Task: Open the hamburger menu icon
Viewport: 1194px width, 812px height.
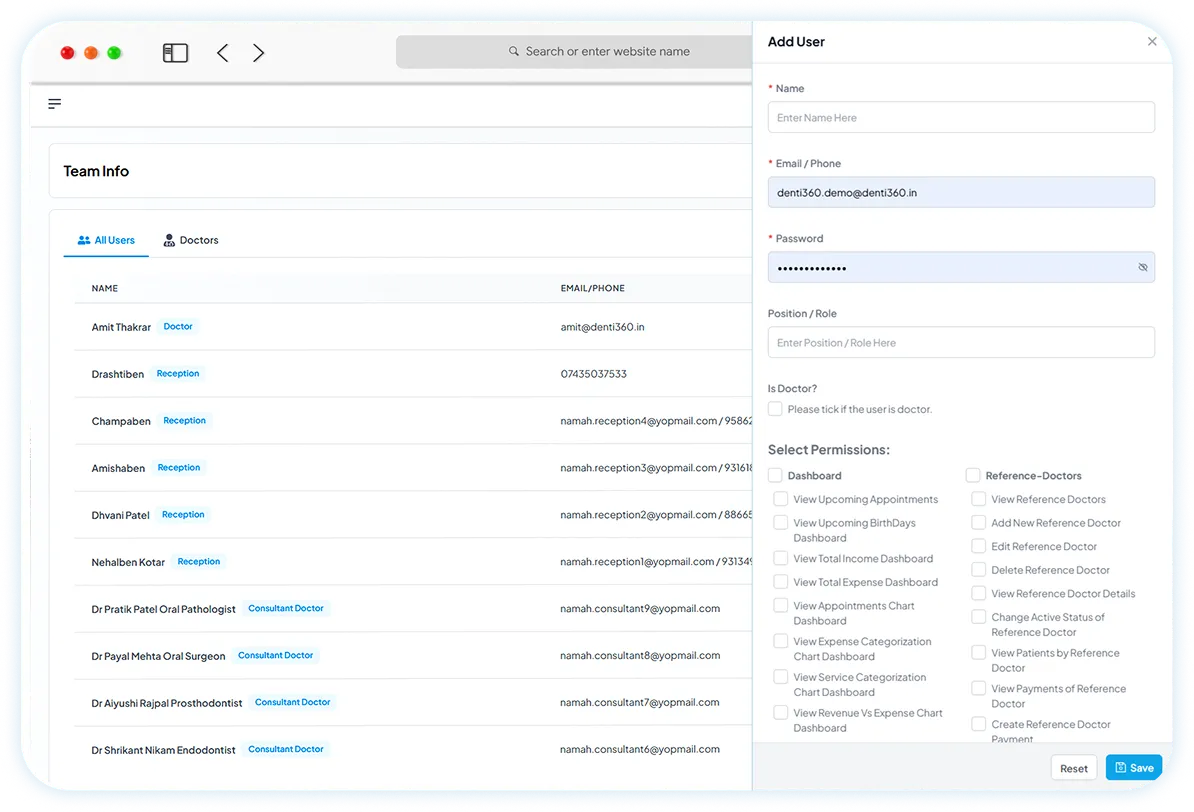Action: click(54, 104)
